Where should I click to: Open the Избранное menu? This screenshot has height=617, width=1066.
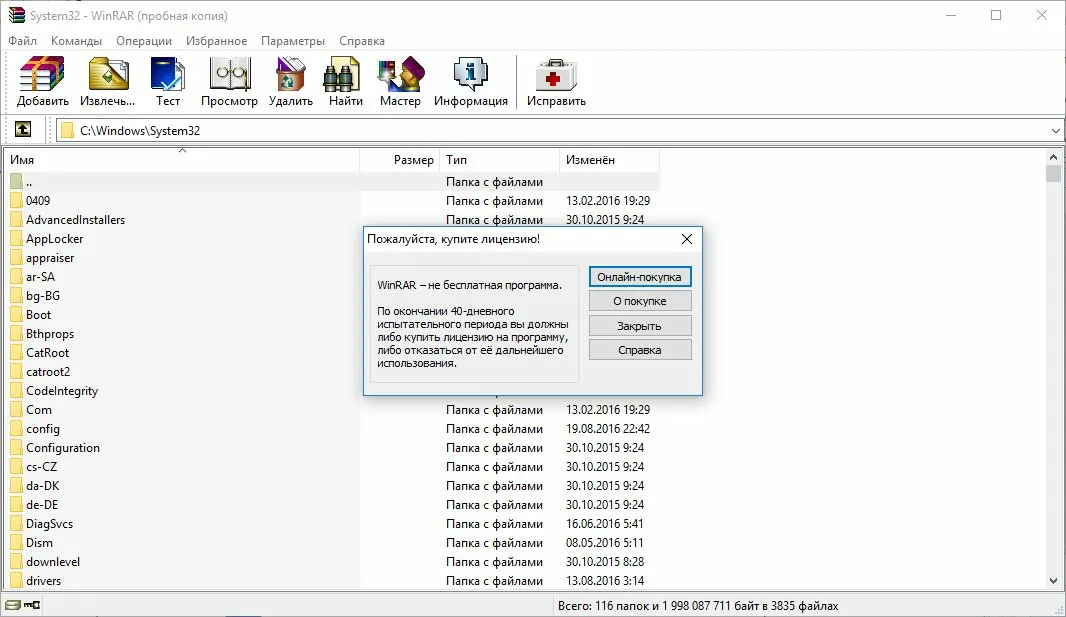click(x=216, y=41)
